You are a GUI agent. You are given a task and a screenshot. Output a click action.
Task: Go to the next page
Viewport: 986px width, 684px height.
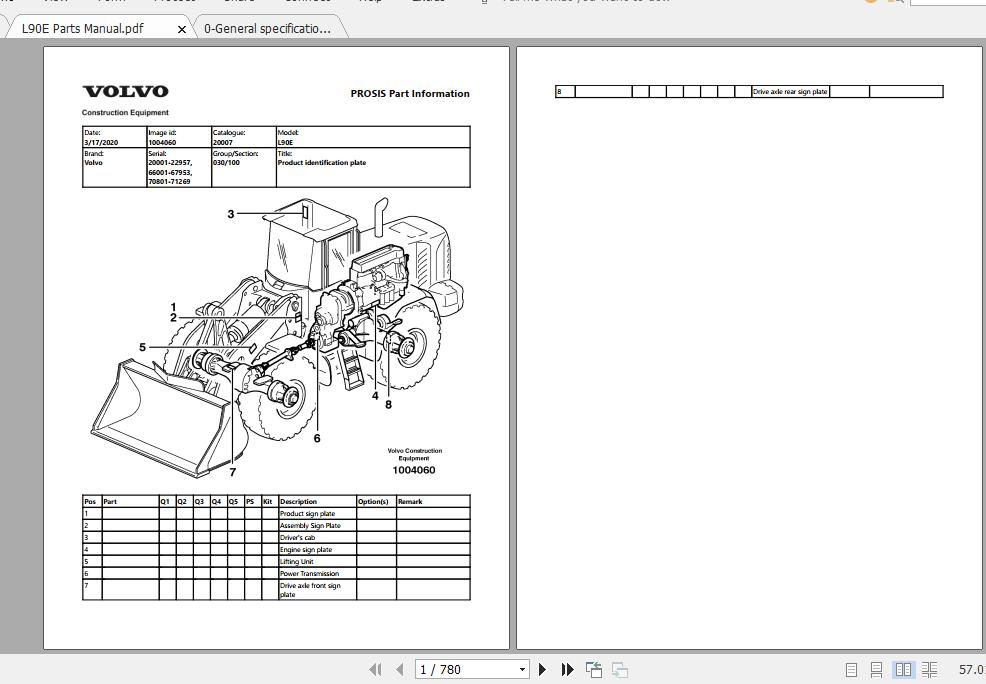[542, 669]
